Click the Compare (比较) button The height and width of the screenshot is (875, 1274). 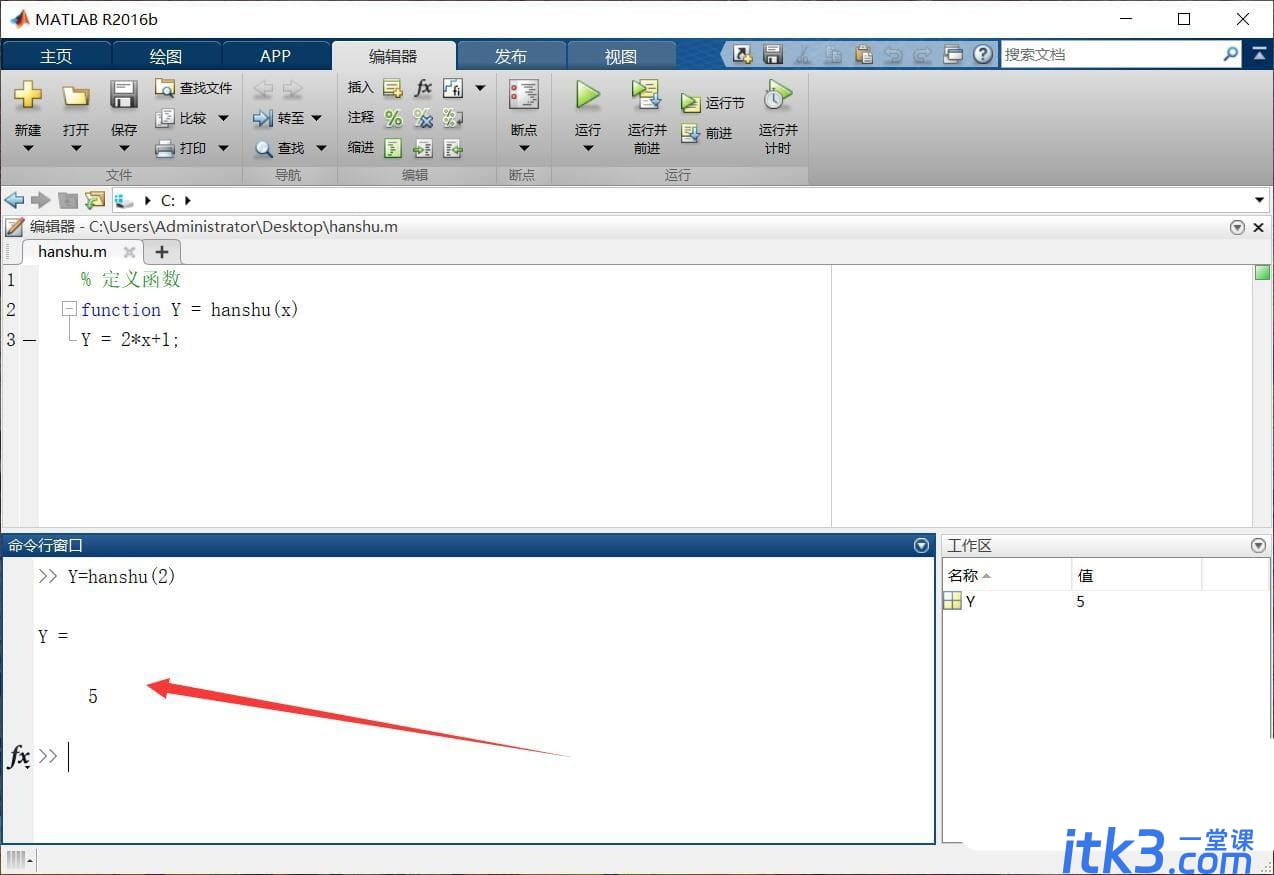pyautogui.click(x=181, y=118)
